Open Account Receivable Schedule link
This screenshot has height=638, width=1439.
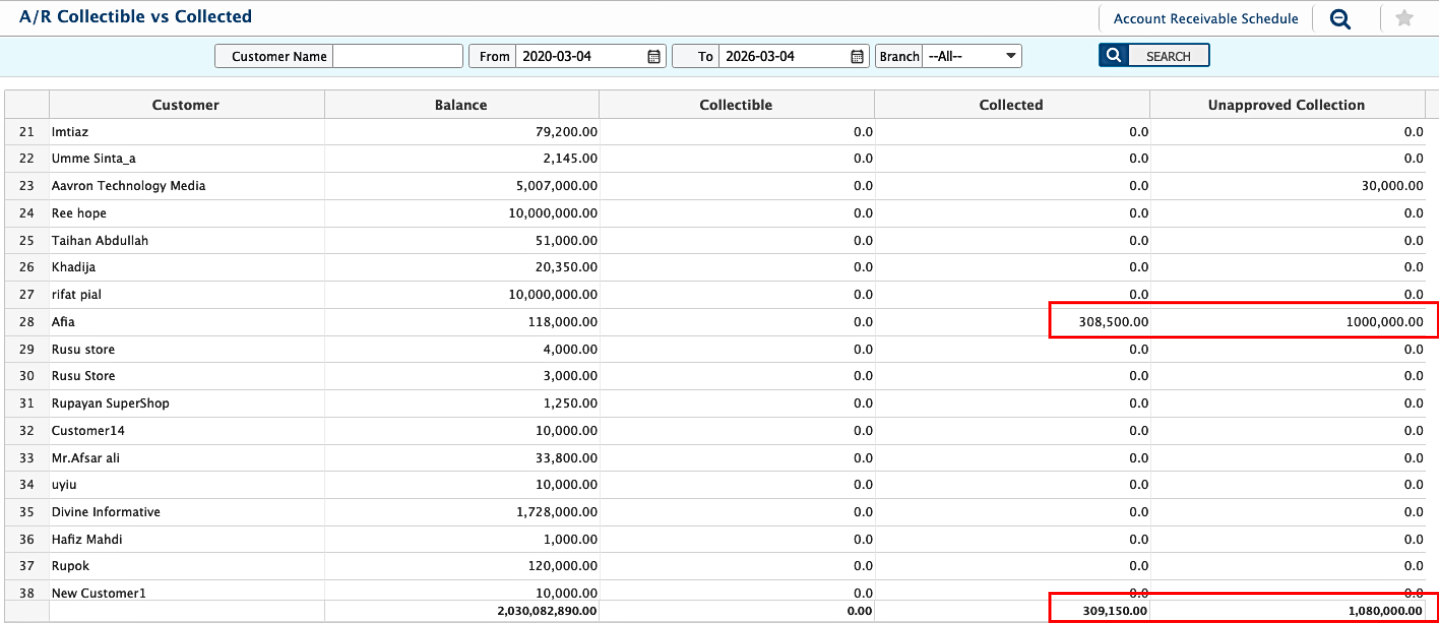(1205, 19)
